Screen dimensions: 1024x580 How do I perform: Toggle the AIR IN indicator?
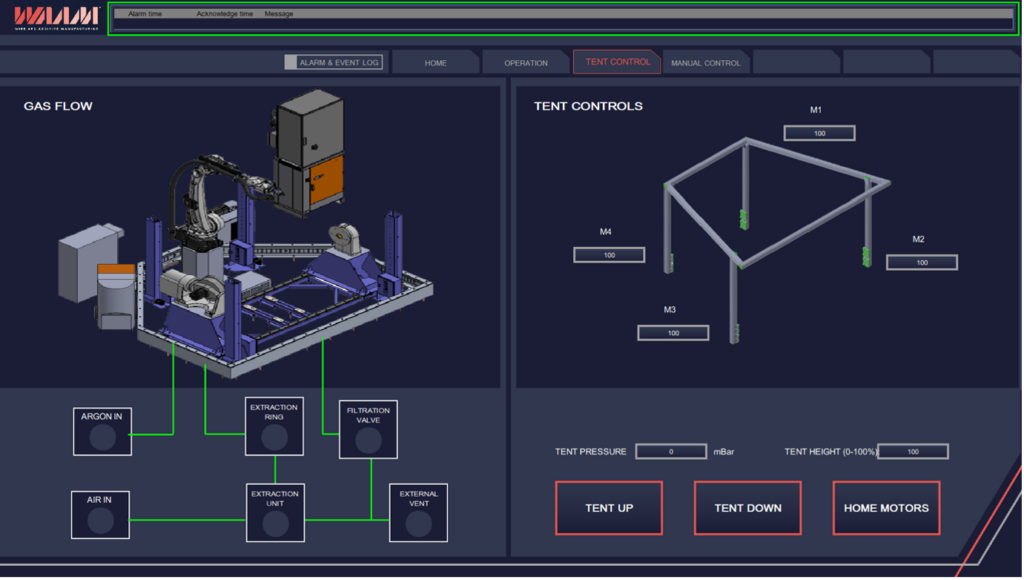(99, 520)
